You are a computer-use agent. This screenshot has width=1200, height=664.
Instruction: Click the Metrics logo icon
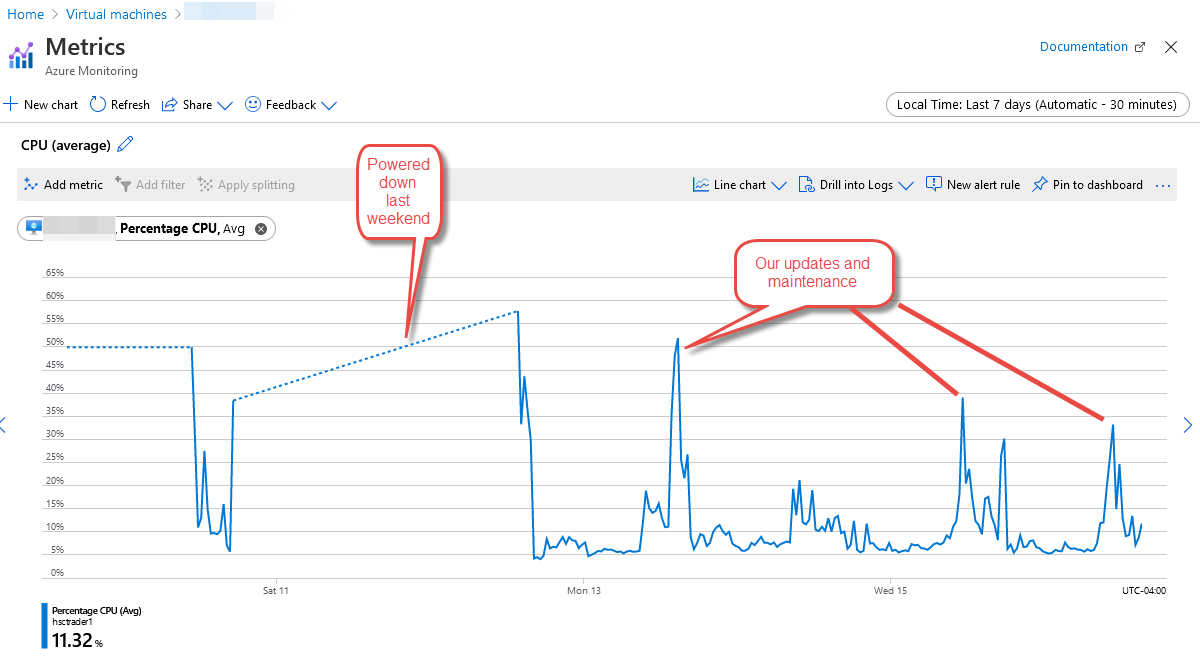tap(21, 54)
